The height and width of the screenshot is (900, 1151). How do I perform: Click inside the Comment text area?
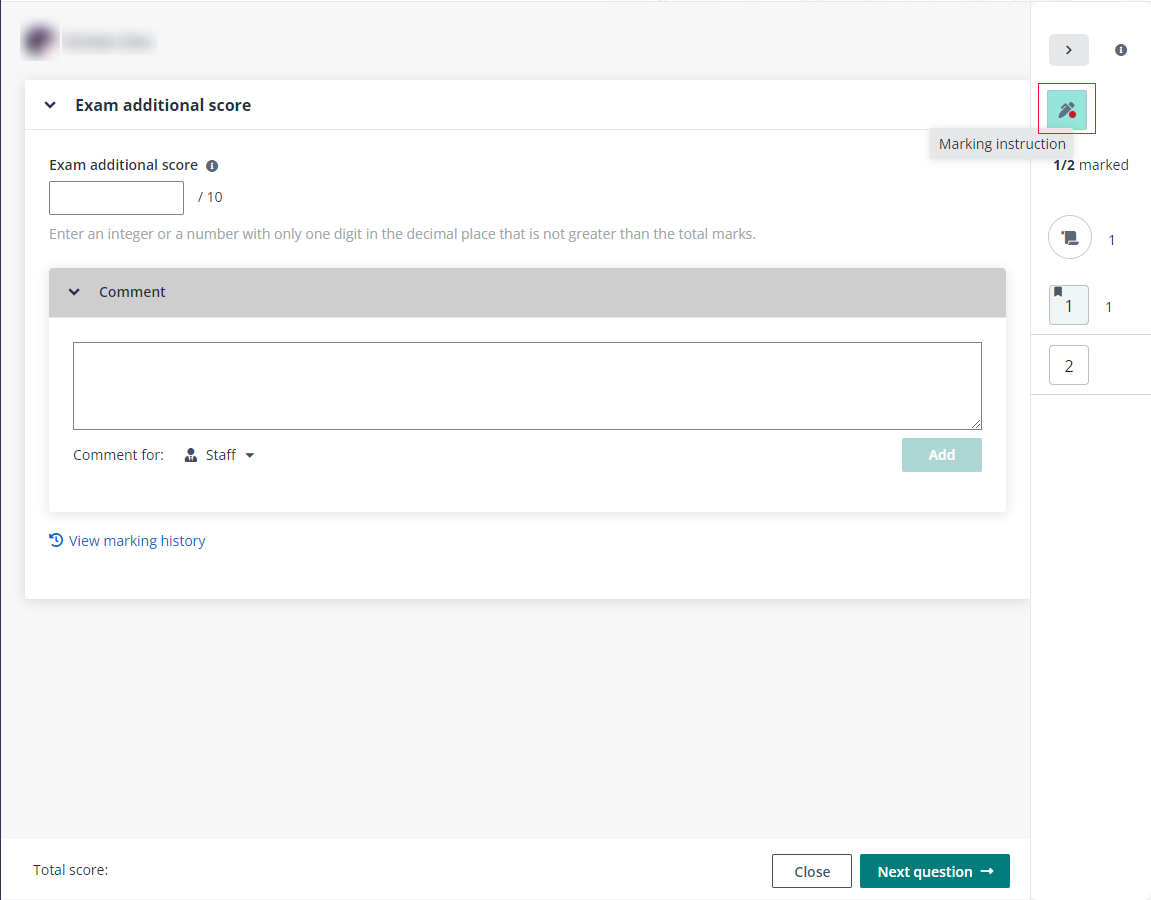tap(527, 385)
